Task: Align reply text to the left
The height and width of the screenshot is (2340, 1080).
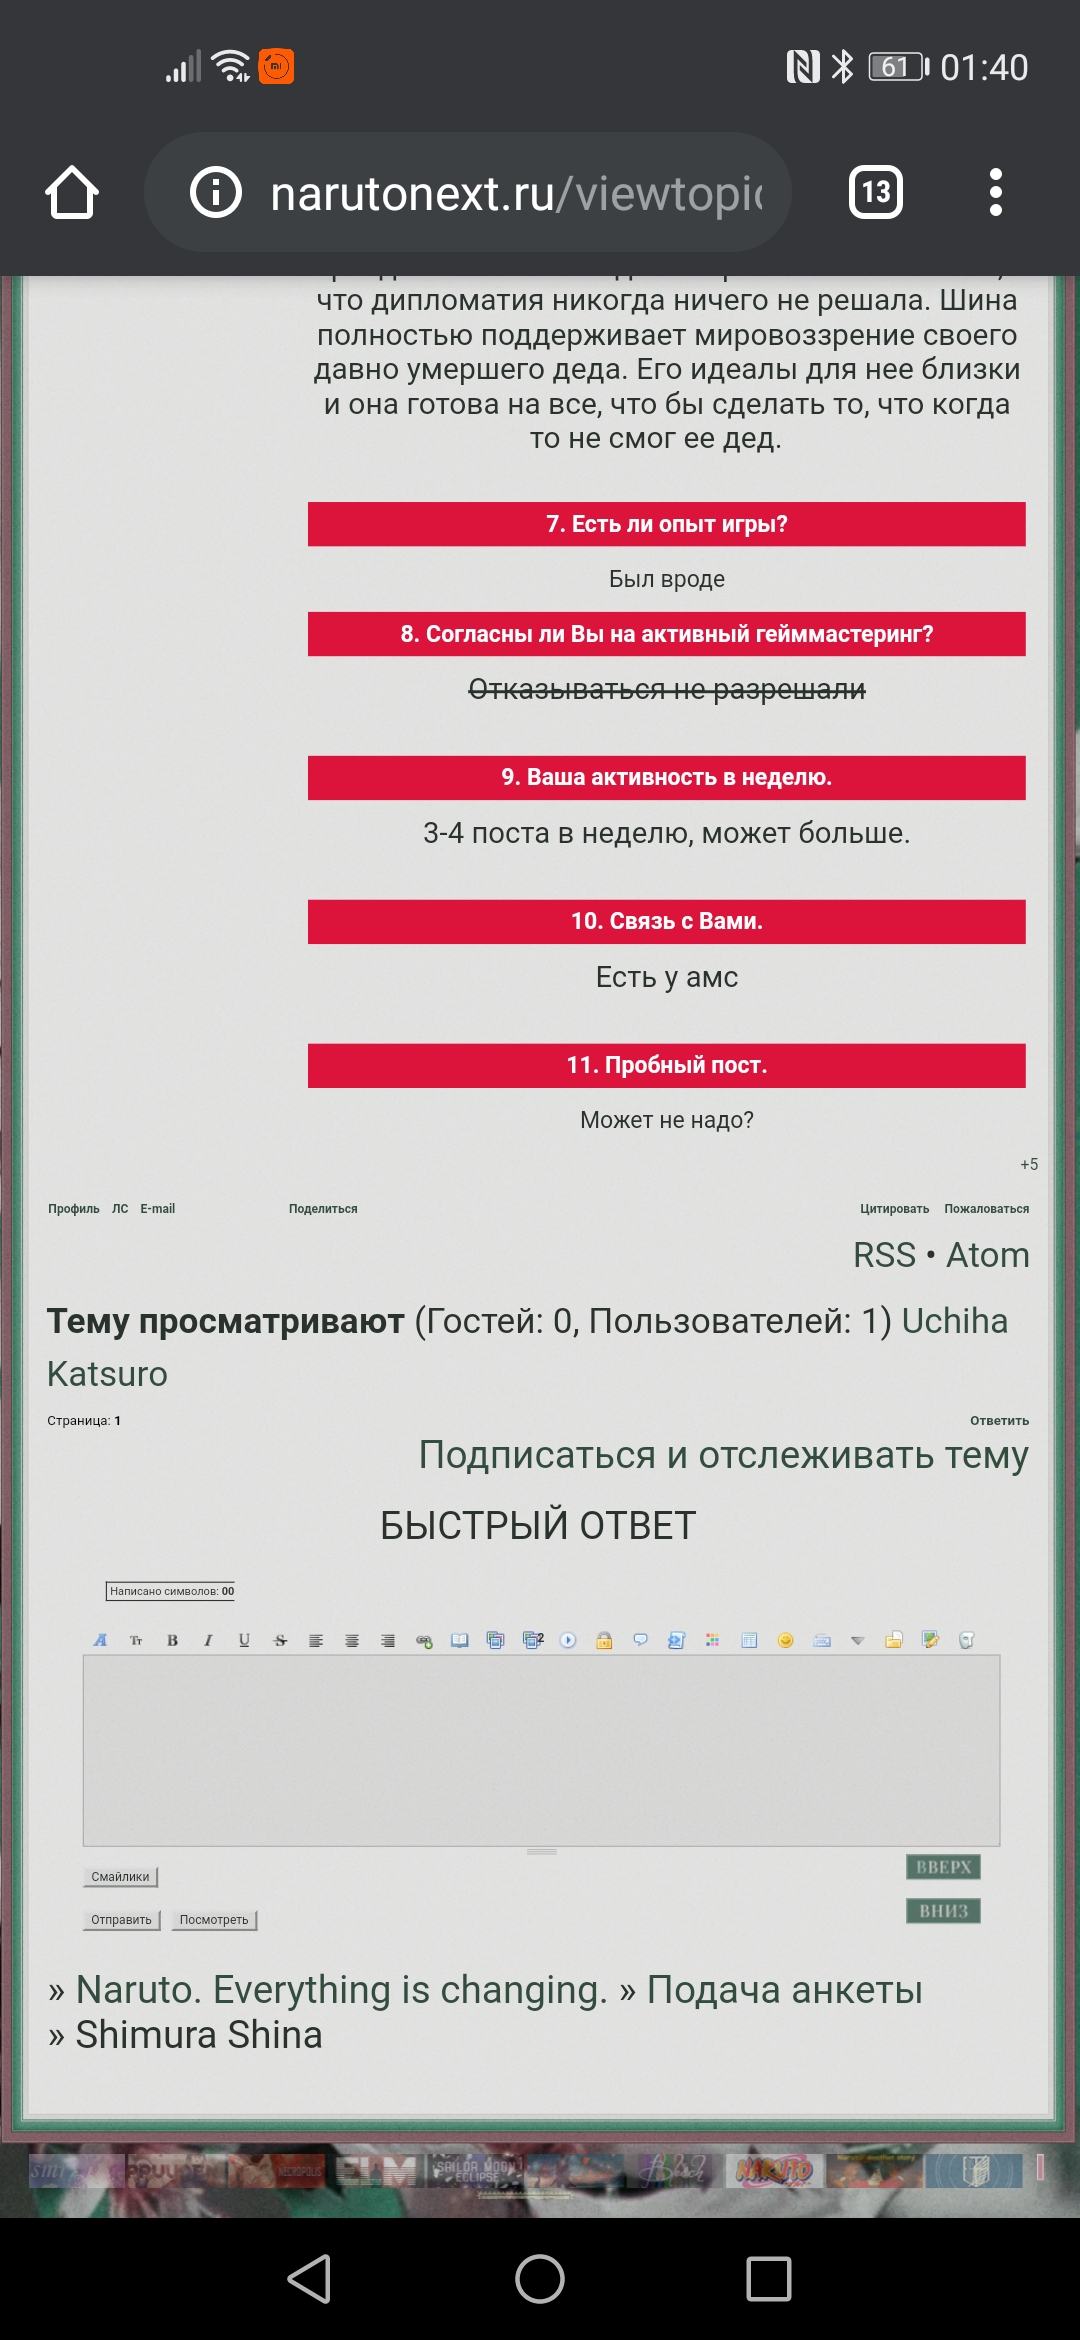Action: click(316, 1640)
